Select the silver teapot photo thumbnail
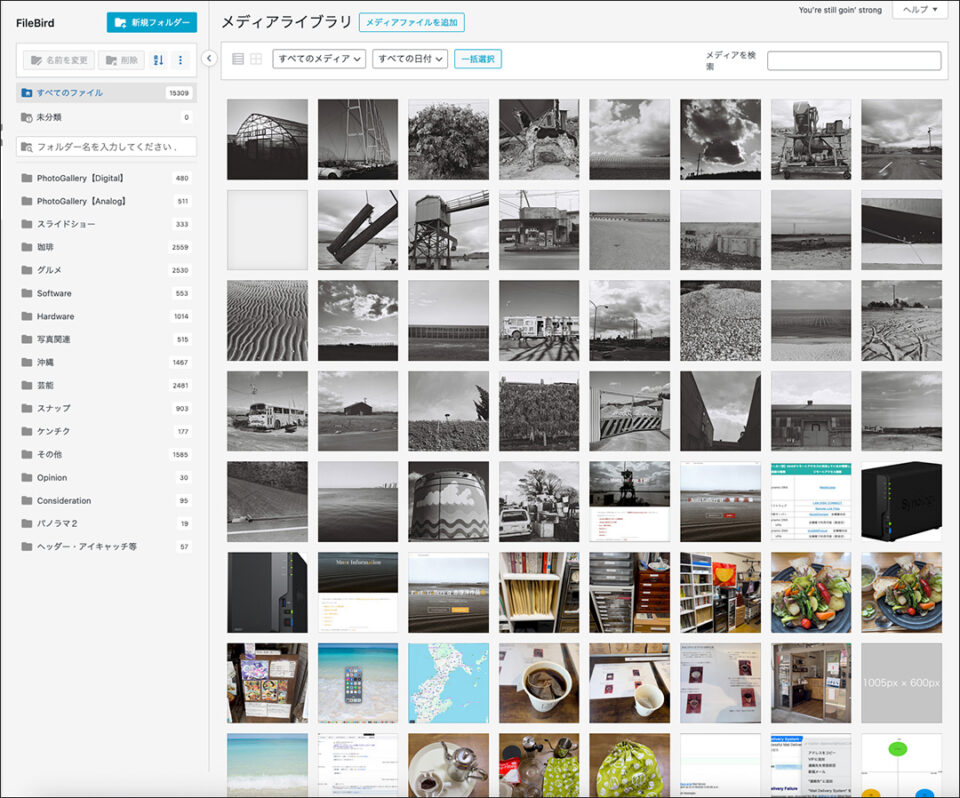The height and width of the screenshot is (798, 960). (449, 766)
